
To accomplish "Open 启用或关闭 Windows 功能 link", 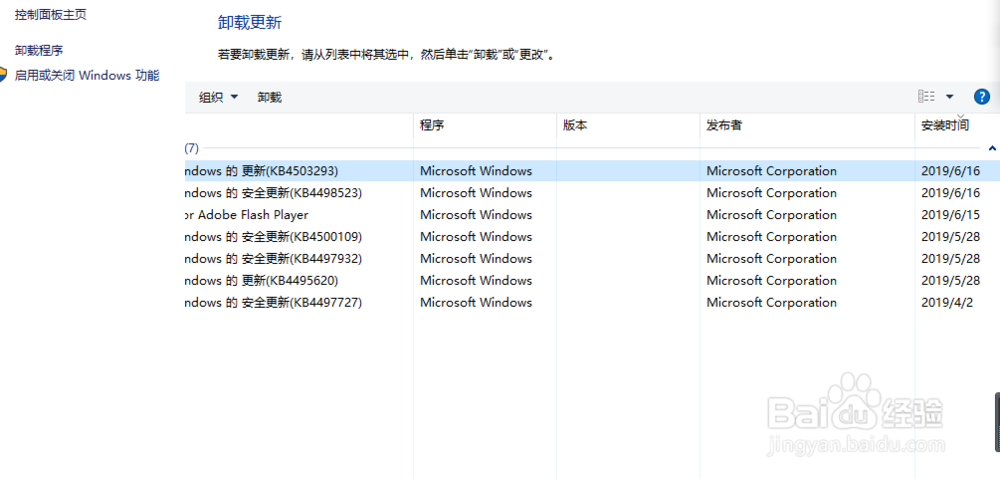I will click(x=87, y=75).
